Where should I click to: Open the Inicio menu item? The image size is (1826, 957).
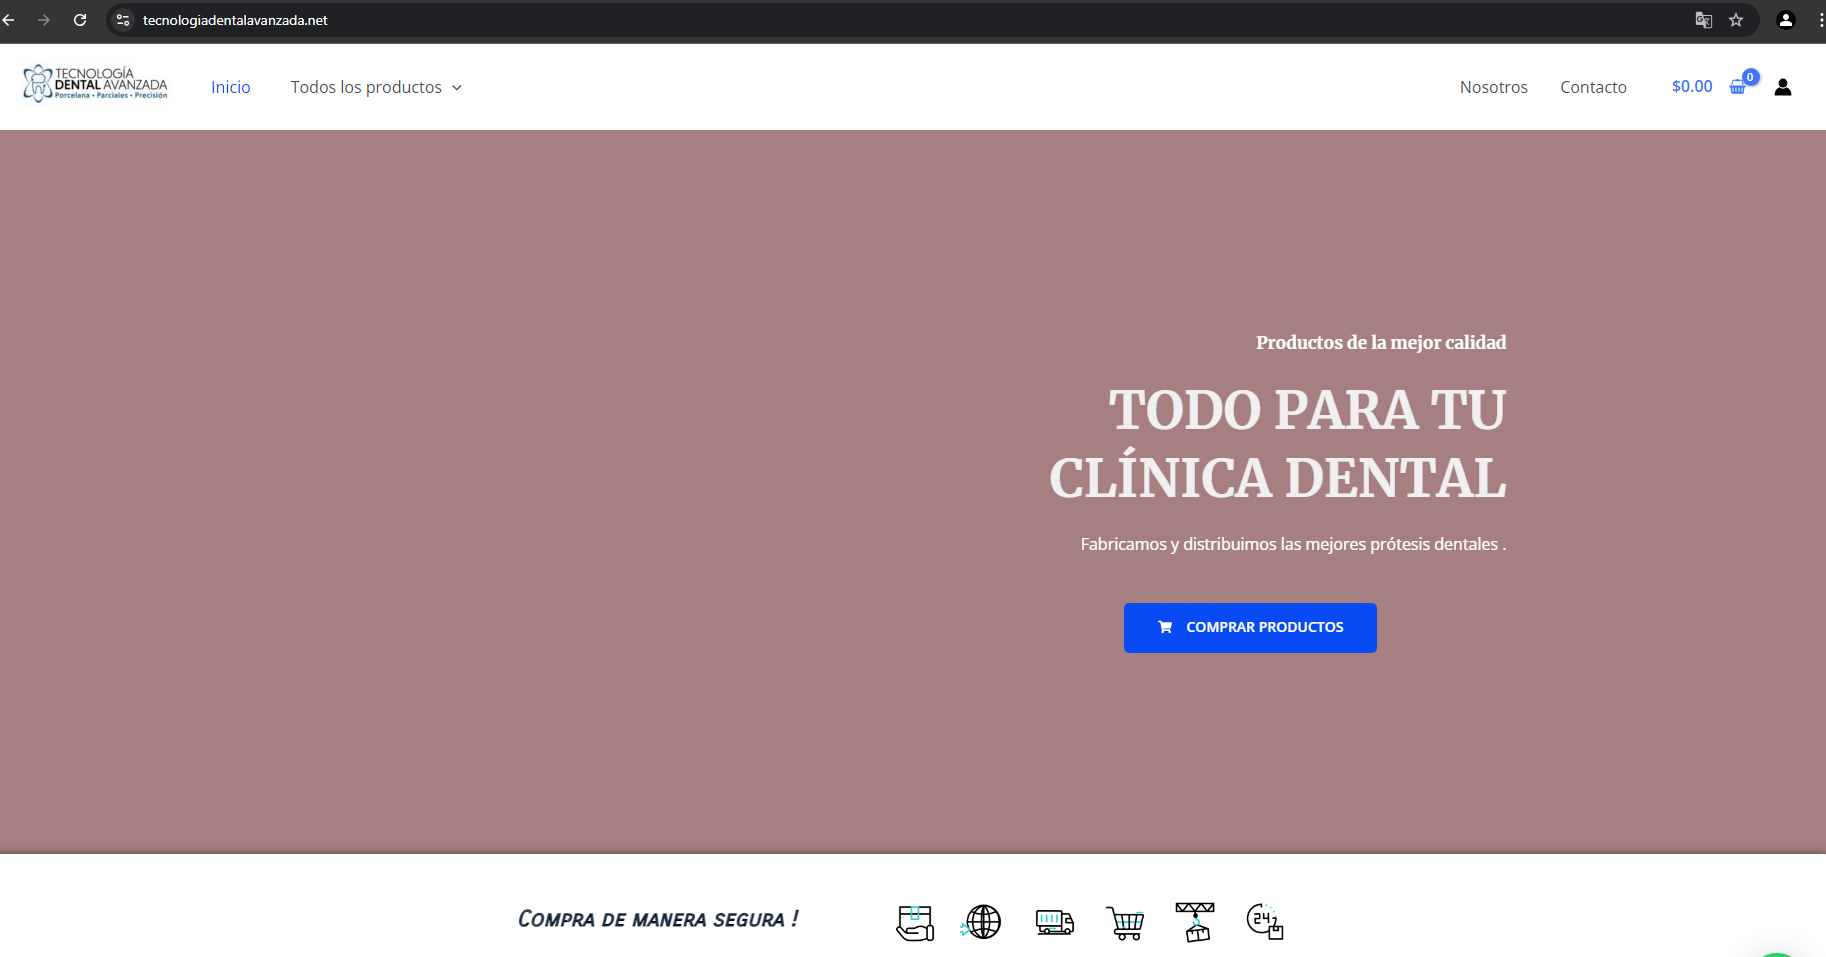231,87
